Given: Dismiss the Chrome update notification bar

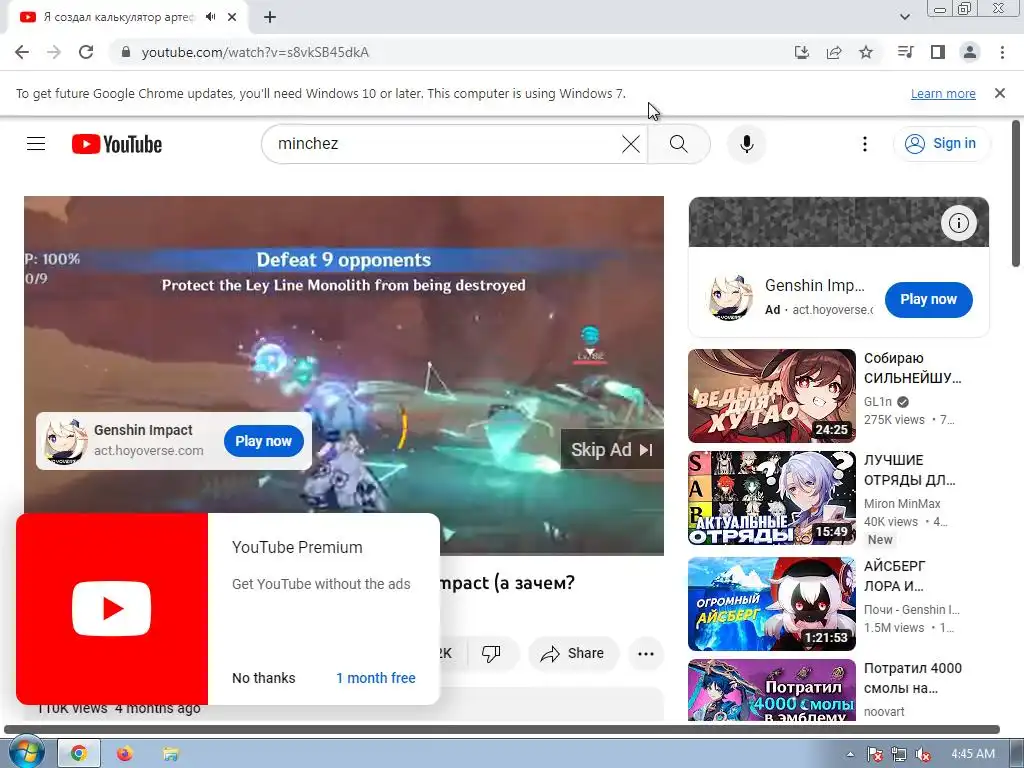Looking at the screenshot, I should coord(1000,93).
